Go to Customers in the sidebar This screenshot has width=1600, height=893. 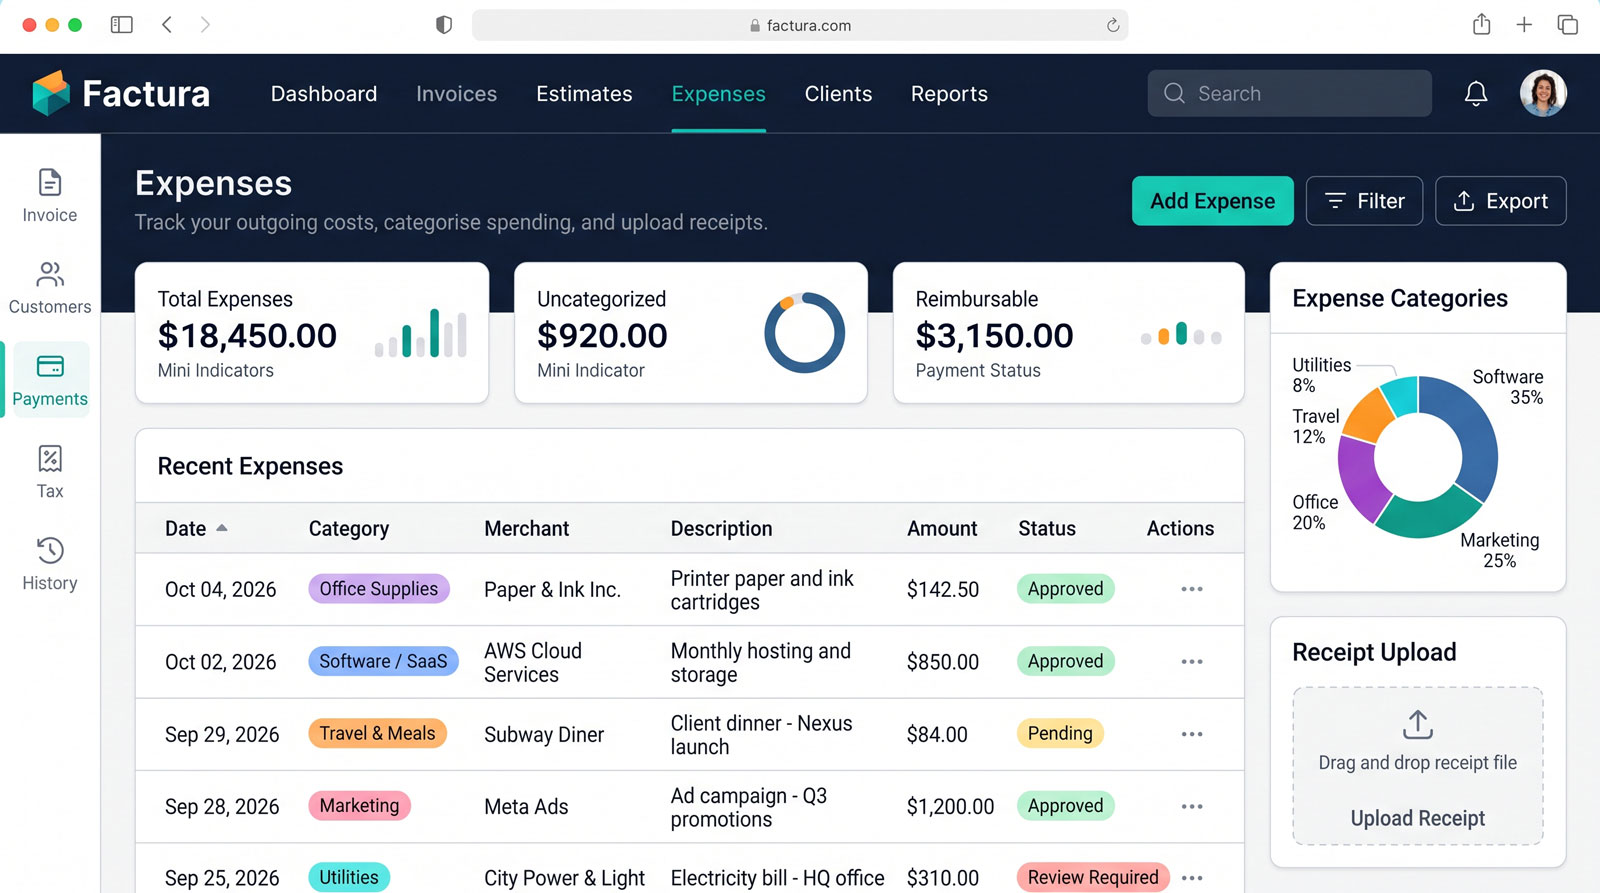pyautogui.click(x=50, y=288)
